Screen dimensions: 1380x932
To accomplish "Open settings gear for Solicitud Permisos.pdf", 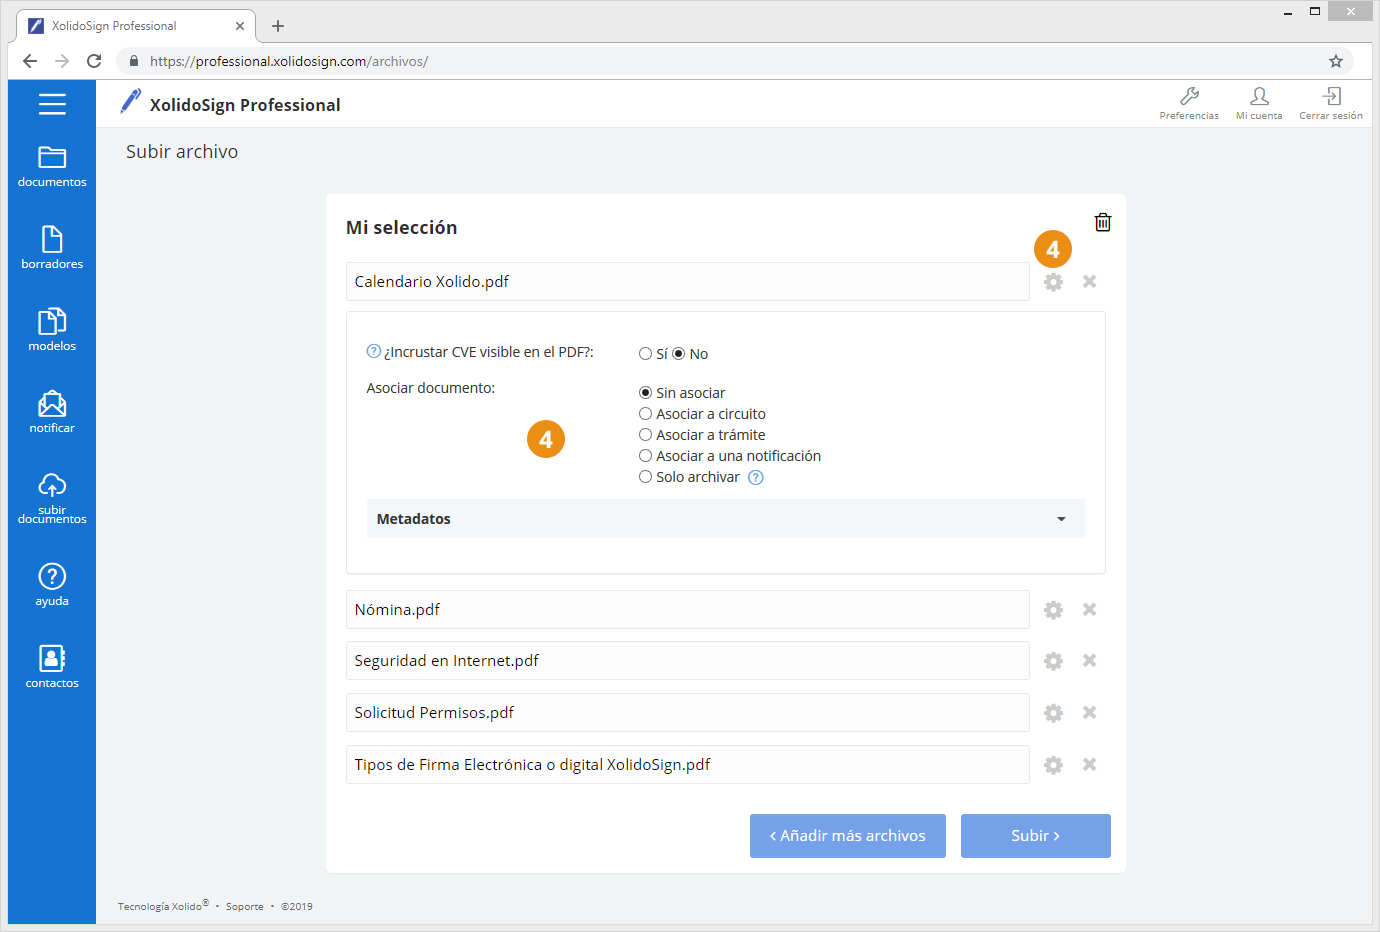I will [1053, 713].
